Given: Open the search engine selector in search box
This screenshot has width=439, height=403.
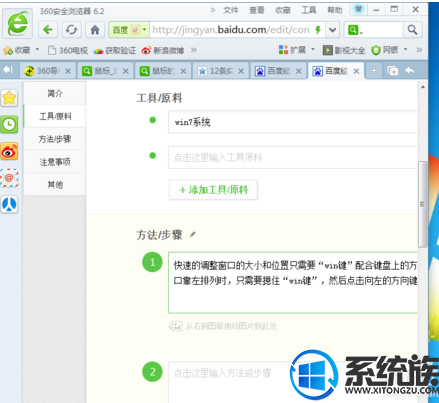Looking at the screenshot, I should coord(355,30).
